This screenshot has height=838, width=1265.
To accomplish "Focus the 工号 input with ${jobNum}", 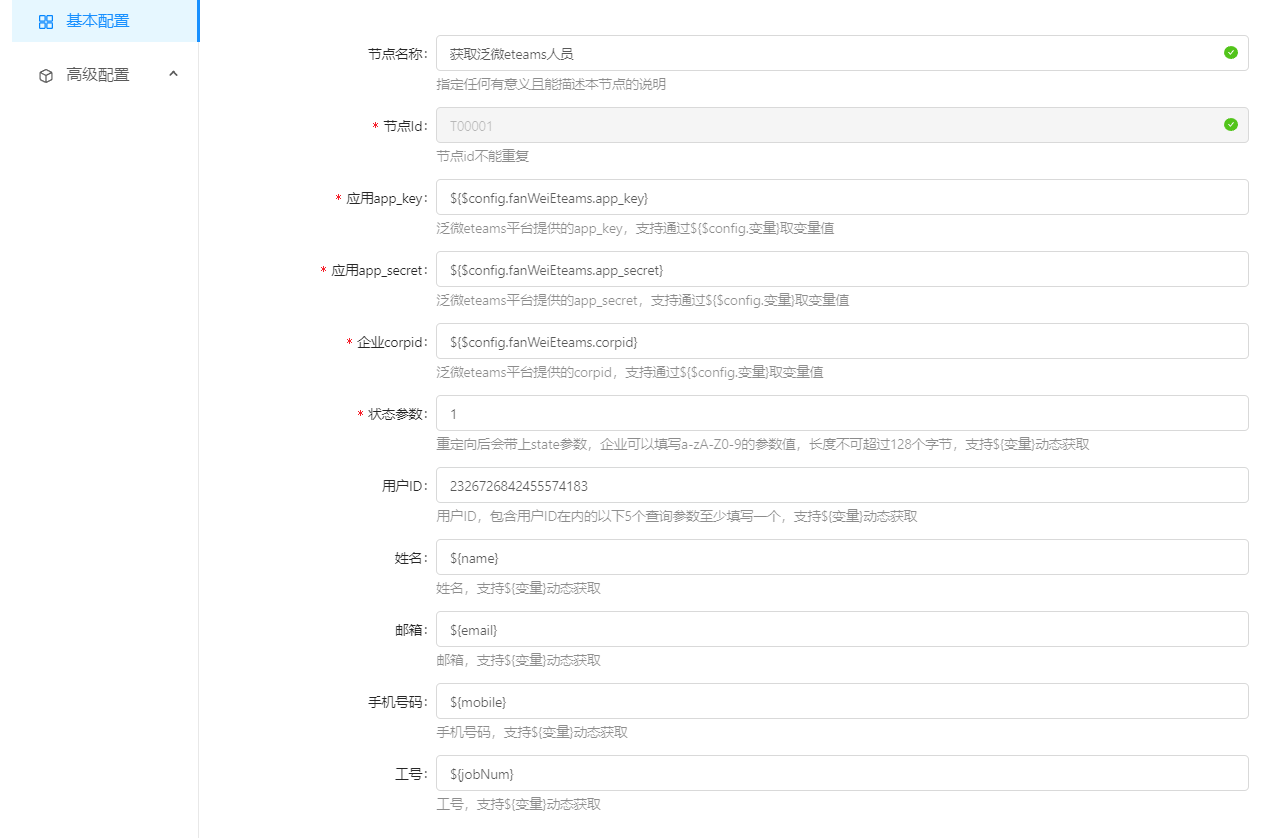I will (841, 773).
